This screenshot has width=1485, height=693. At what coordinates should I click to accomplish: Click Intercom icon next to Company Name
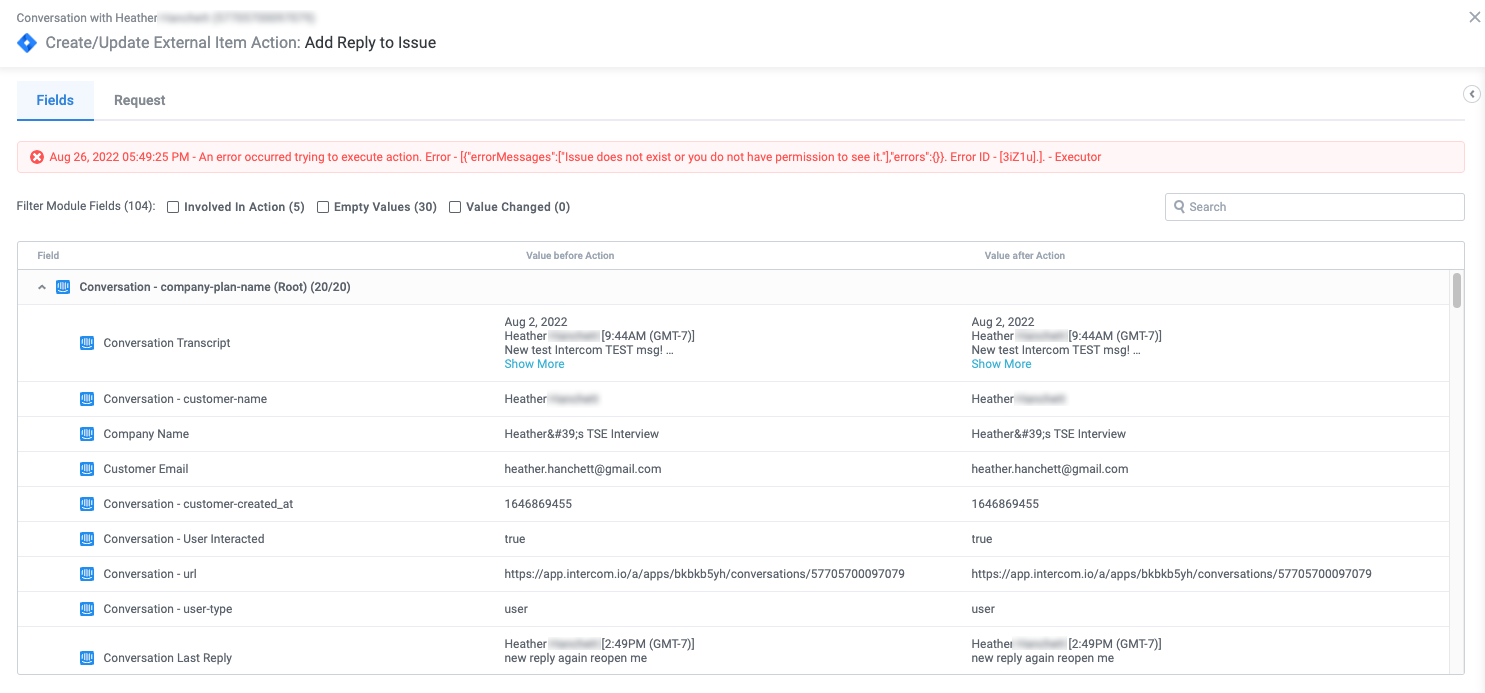pos(87,434)
